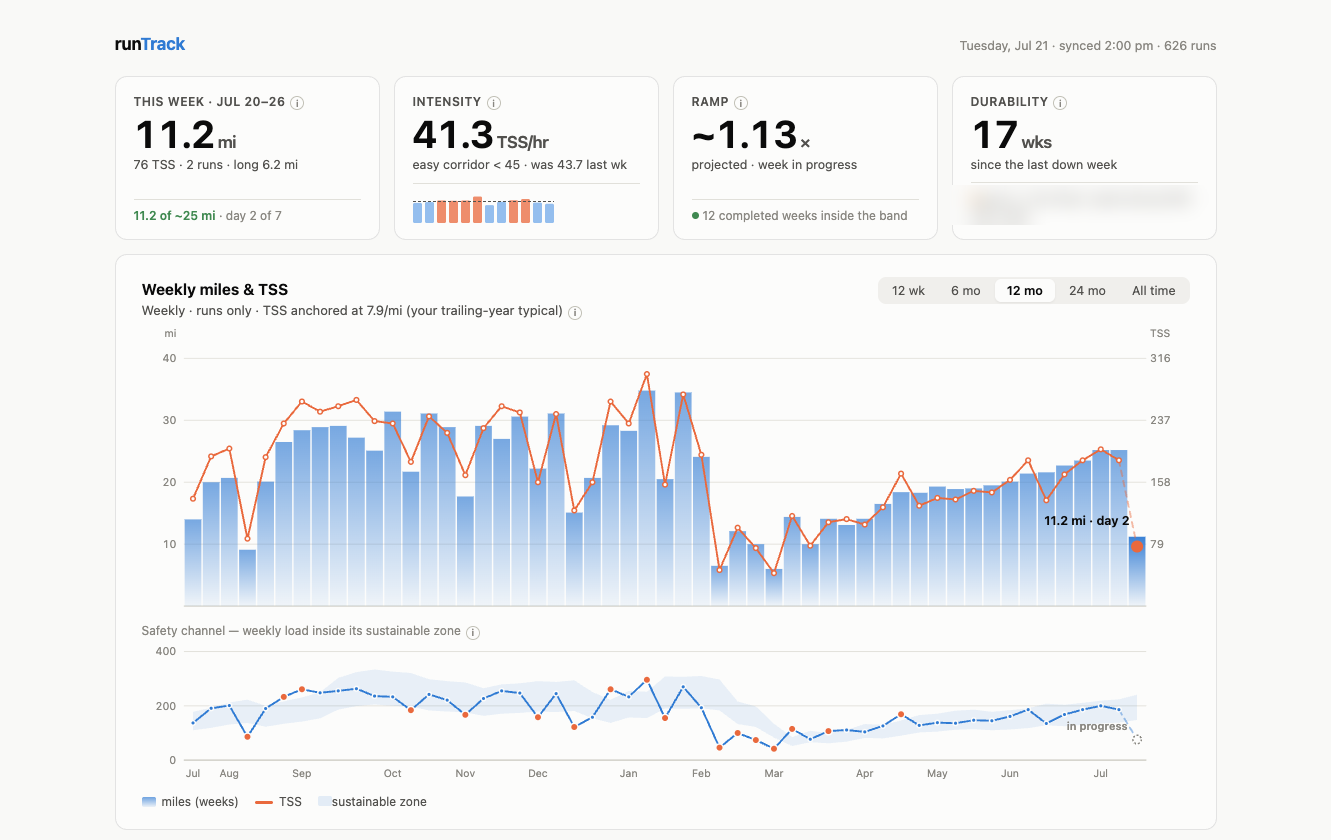1331x840 pixels.
Task: Toggle sustainable zone legend entry
Action: pyautogui.click(x=372, y=802)
